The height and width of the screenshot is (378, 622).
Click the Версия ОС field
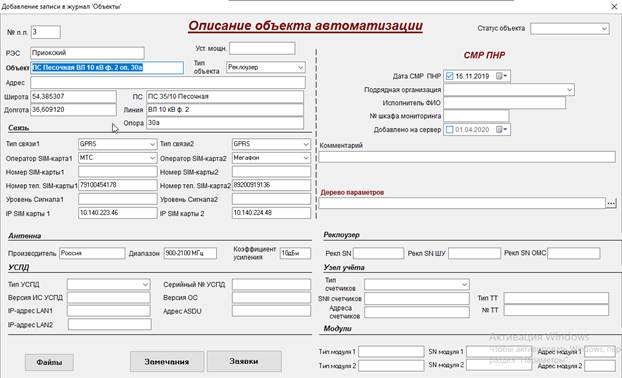(271, 298)
